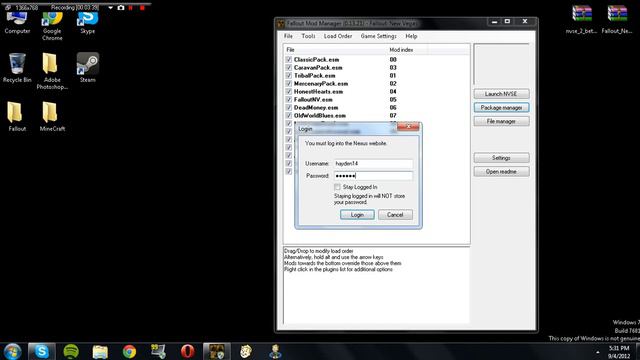Image resolution: width=640 pixels, height=360 pixels.
Task: Show hidden system tray icons arrow
Action: pyautogui.click(x=598, y=352)
